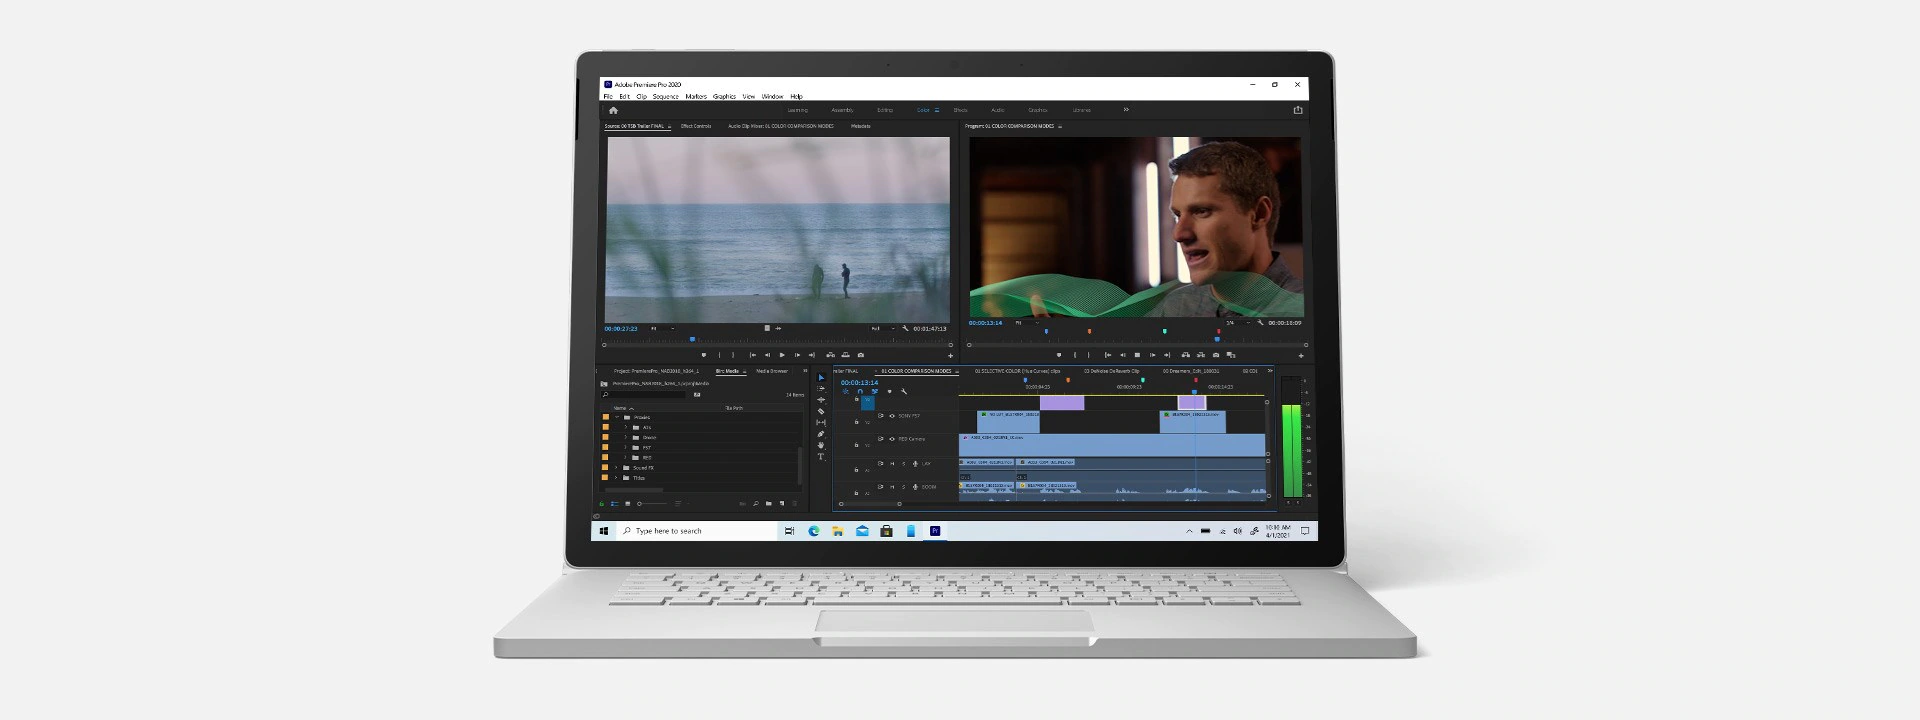Viewport: 1920px width, 720px height.
Task: Click the Audio workspace button
Action: coord(997,110)
